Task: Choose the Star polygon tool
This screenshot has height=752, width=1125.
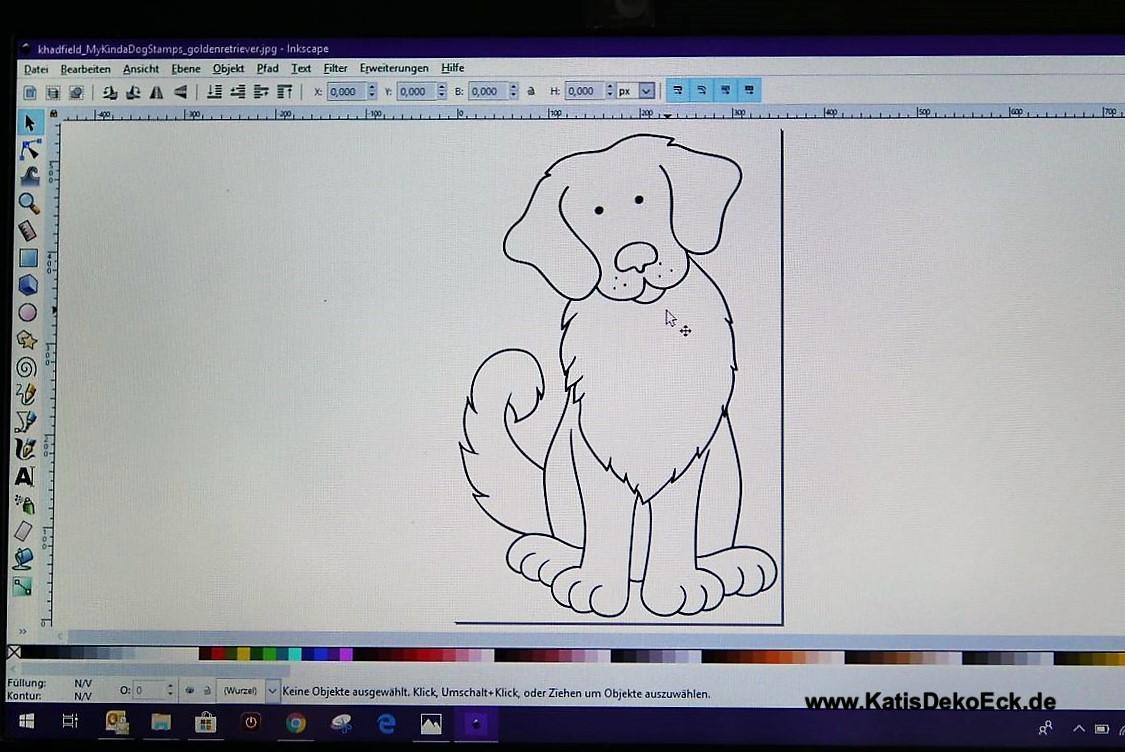Action: point(27,340)
